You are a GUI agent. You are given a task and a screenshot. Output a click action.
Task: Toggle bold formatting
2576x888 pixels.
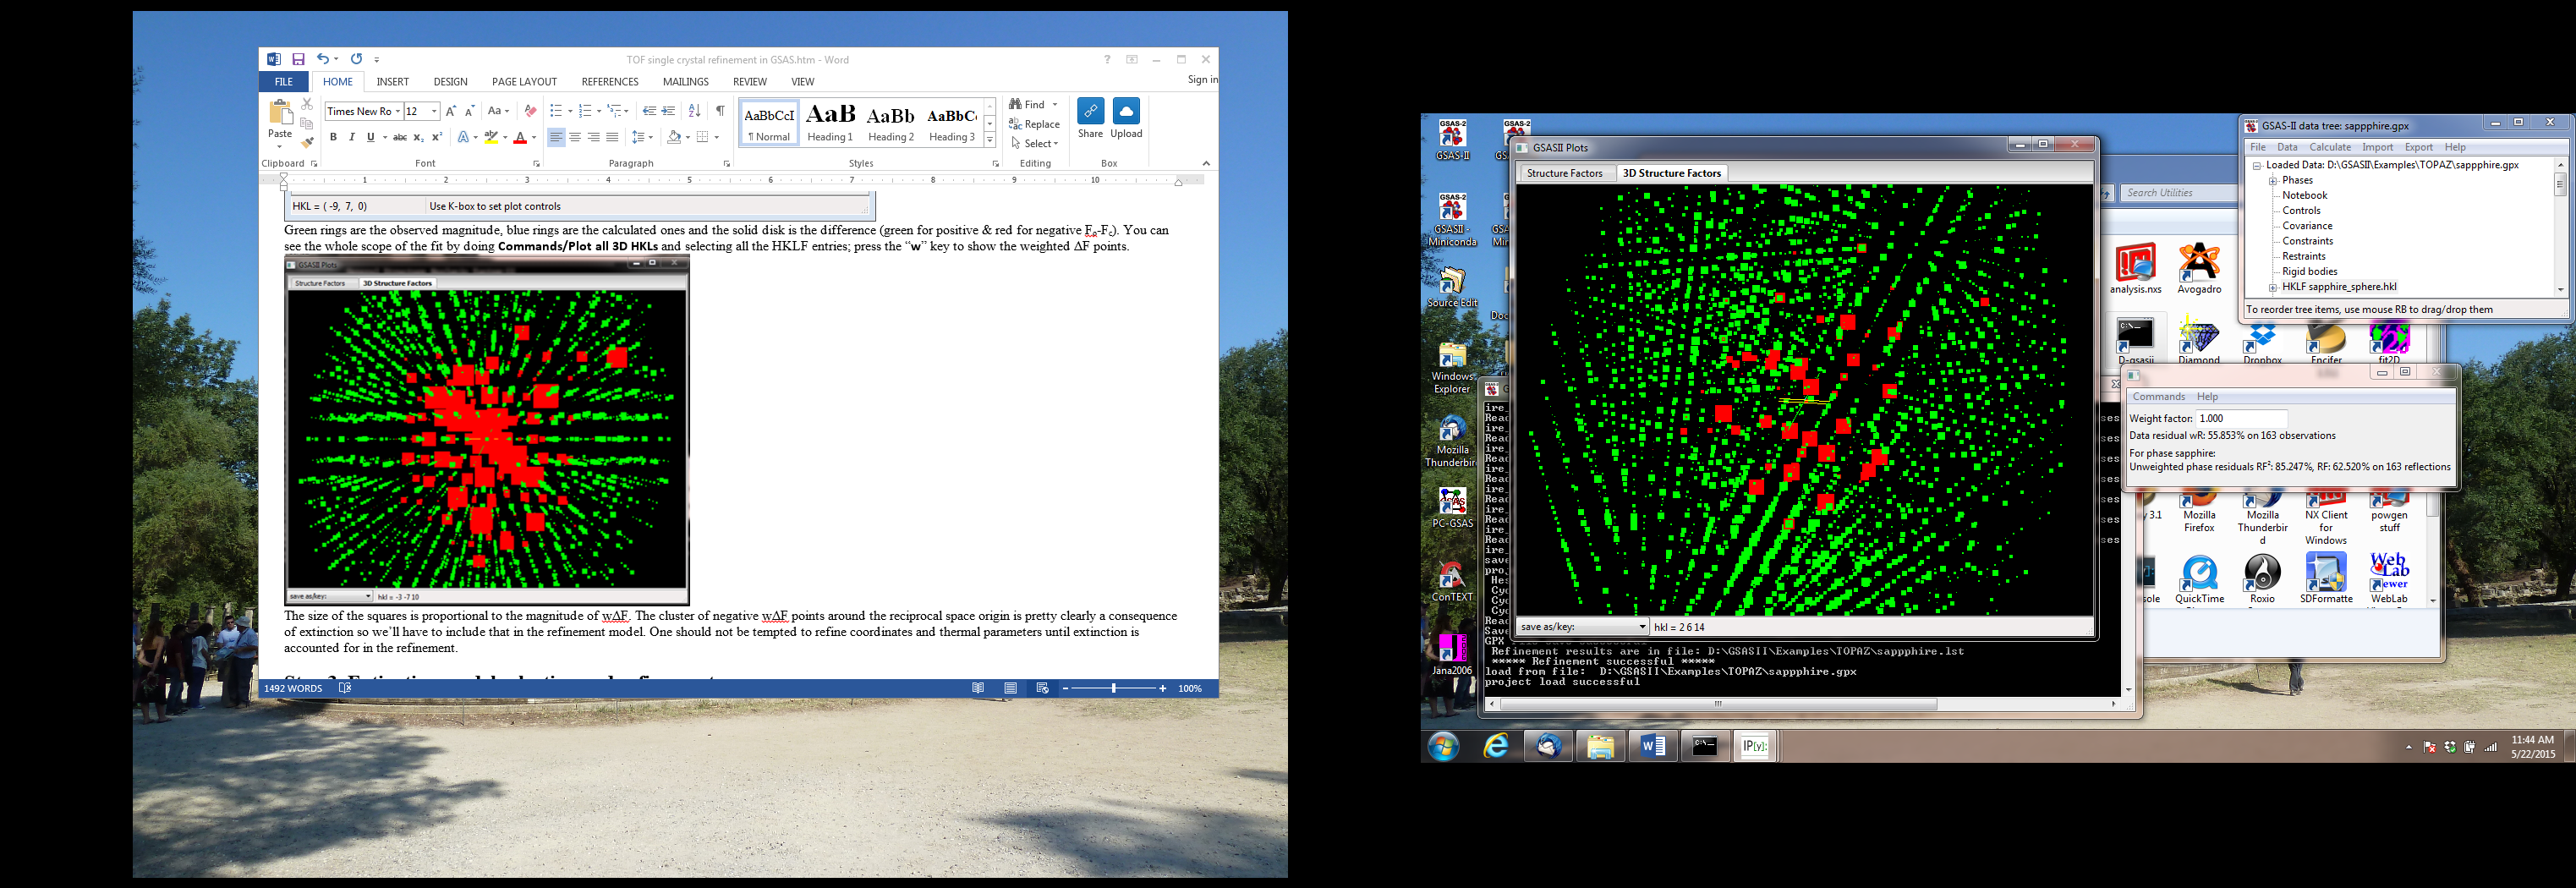click(333, 138)
